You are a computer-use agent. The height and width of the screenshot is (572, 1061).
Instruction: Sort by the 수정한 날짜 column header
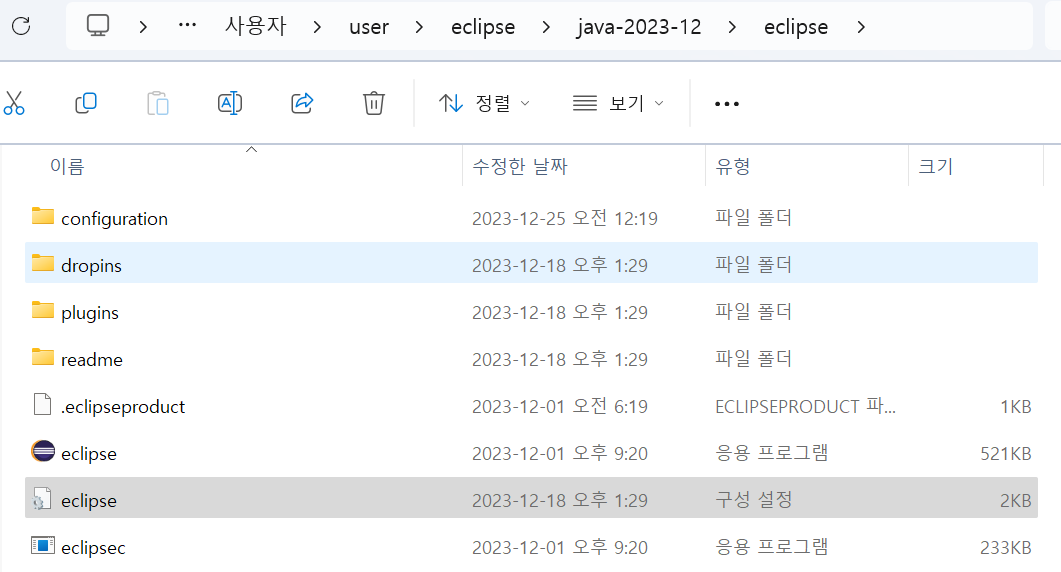click(x=520, y=167)
